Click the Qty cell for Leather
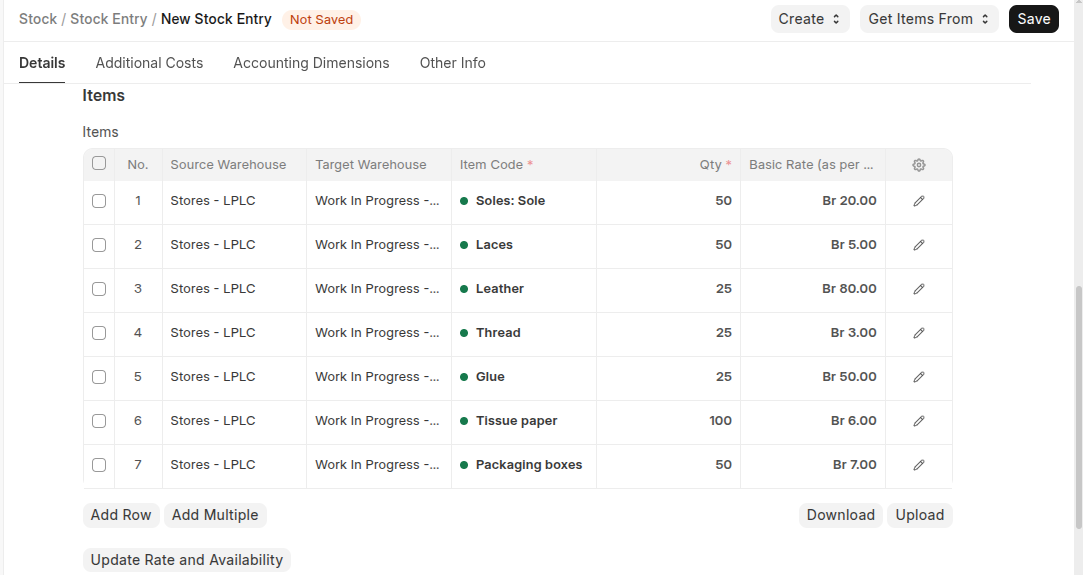Viewport: 1083px width, 575px height. (x=668, y=289)
